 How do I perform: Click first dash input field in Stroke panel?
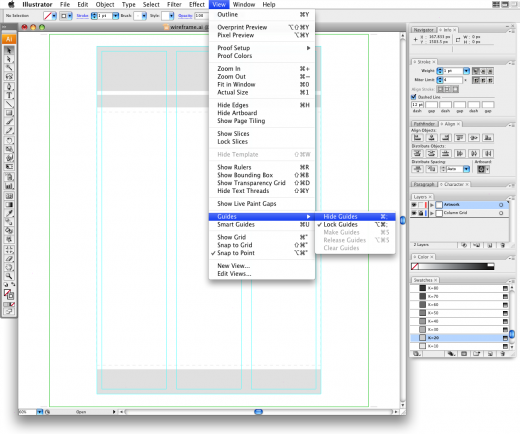click(x=417, y=105)
